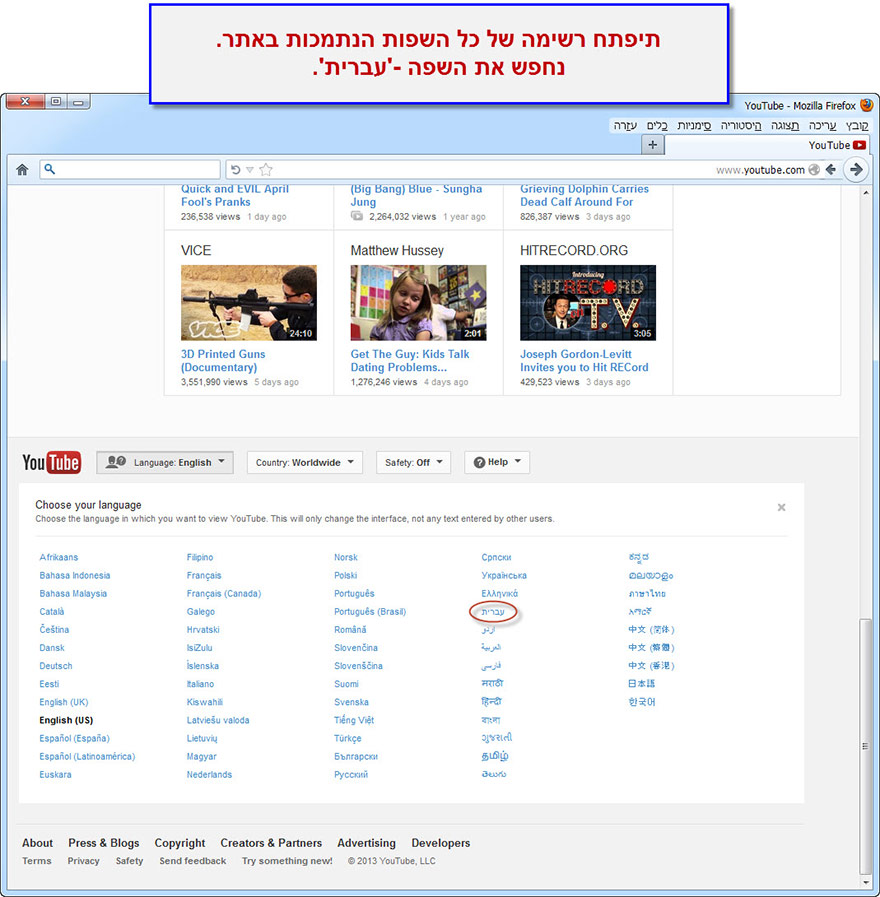880x897 pixels.
Task: Expand the Country: Worldwide dropdown
Action: [x=305, y=462]
